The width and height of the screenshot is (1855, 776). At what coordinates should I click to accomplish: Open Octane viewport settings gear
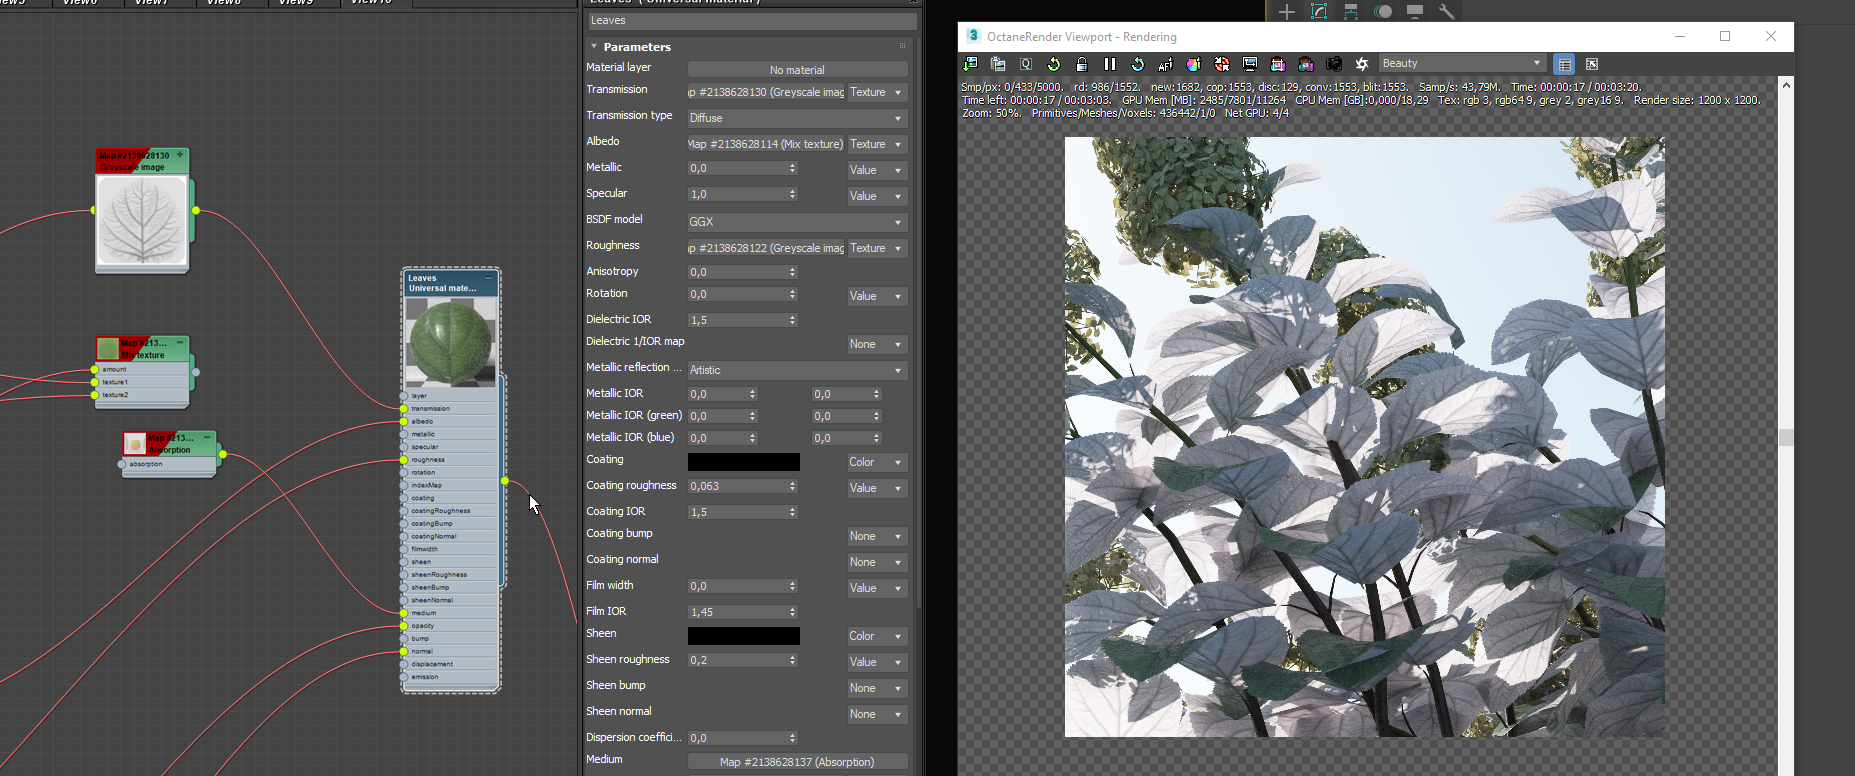tap(1362, 64)
